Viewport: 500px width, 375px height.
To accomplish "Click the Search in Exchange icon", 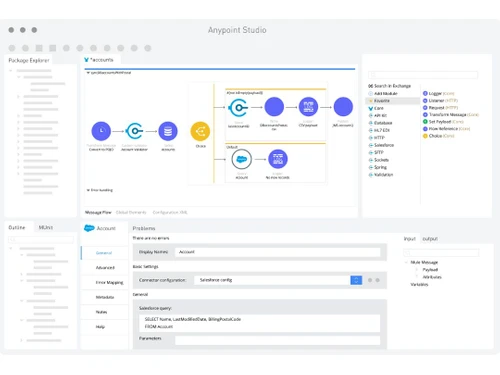I will (370, 86).
